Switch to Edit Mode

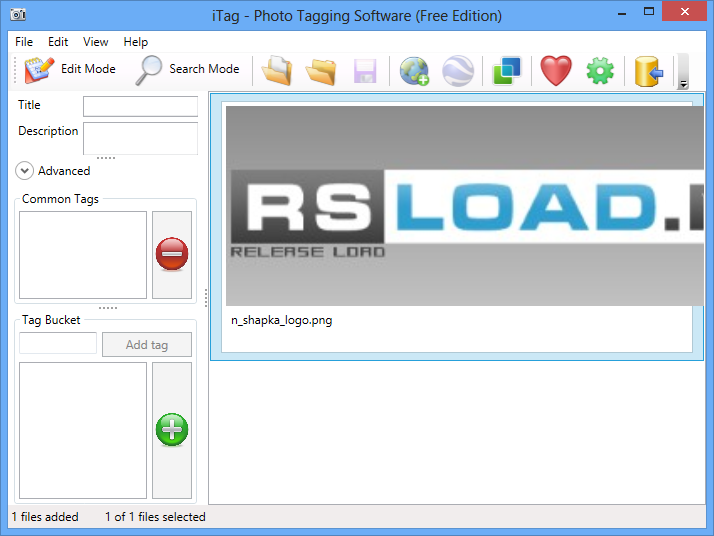pos(70,70)
